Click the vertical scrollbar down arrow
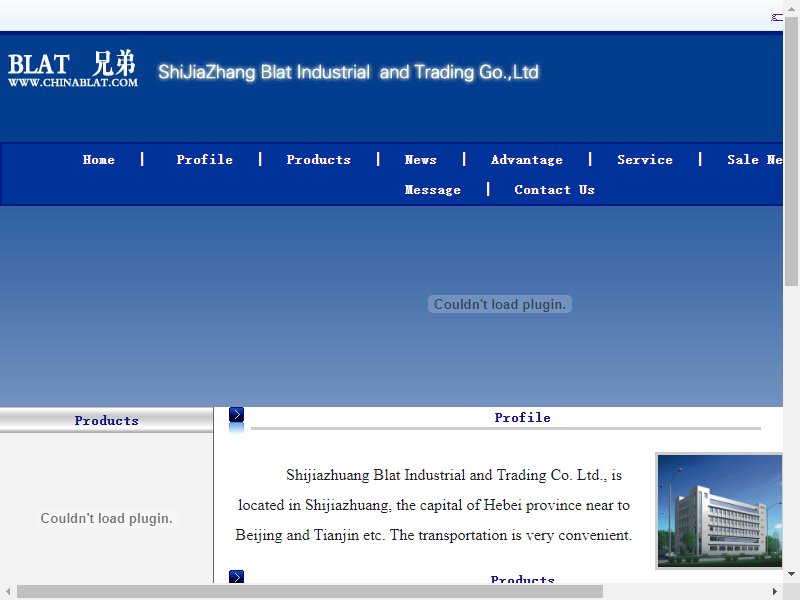 point(791,574)
